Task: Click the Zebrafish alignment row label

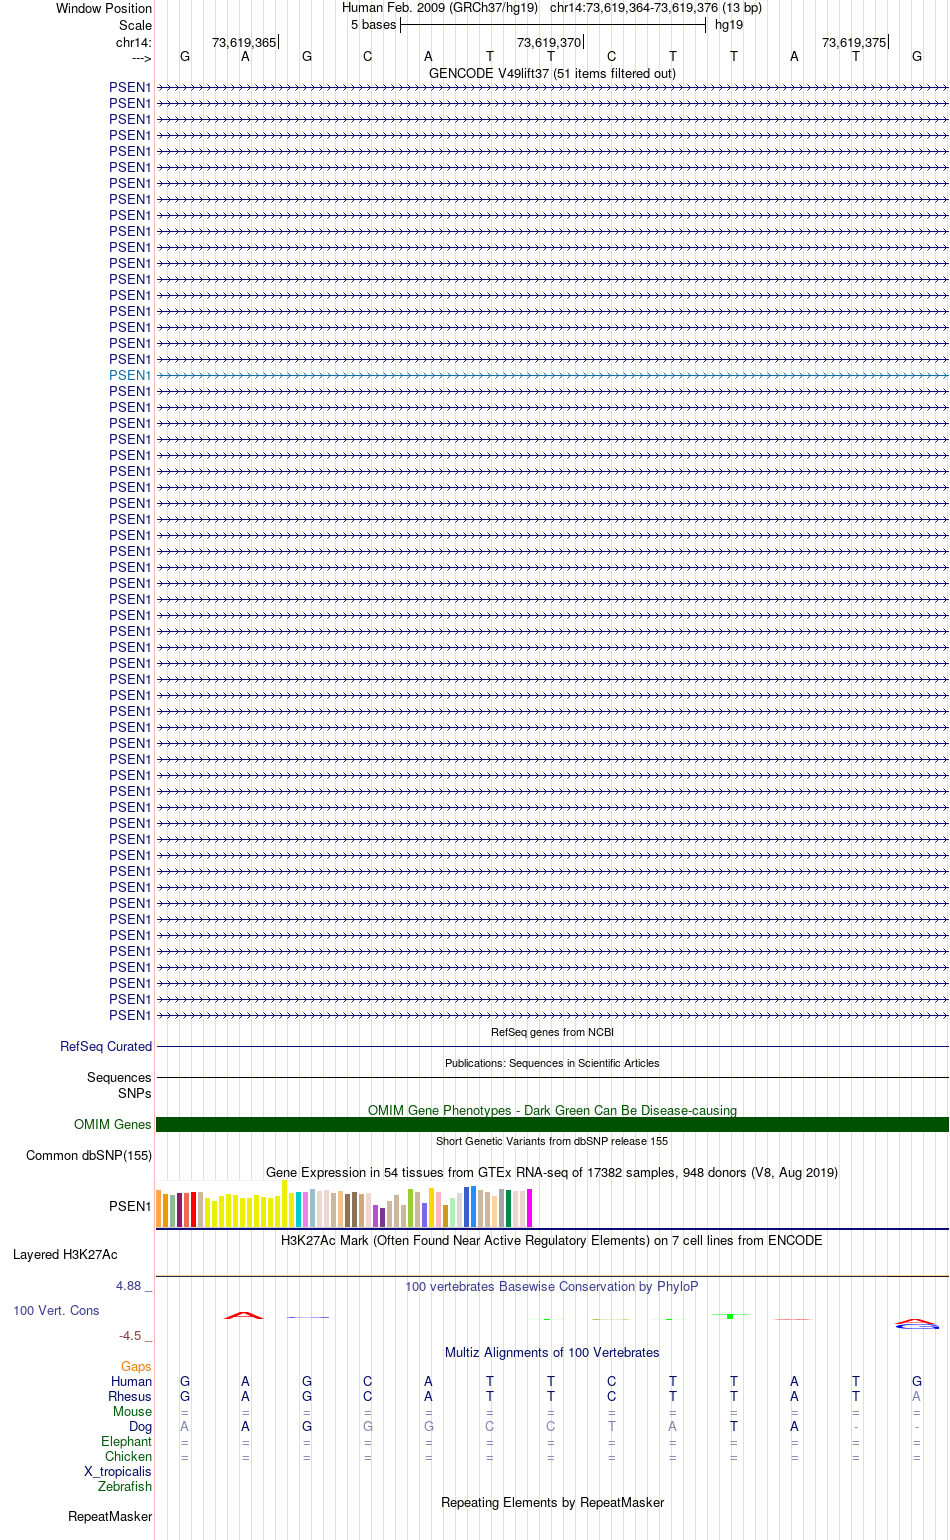Action: [125, 1487]
